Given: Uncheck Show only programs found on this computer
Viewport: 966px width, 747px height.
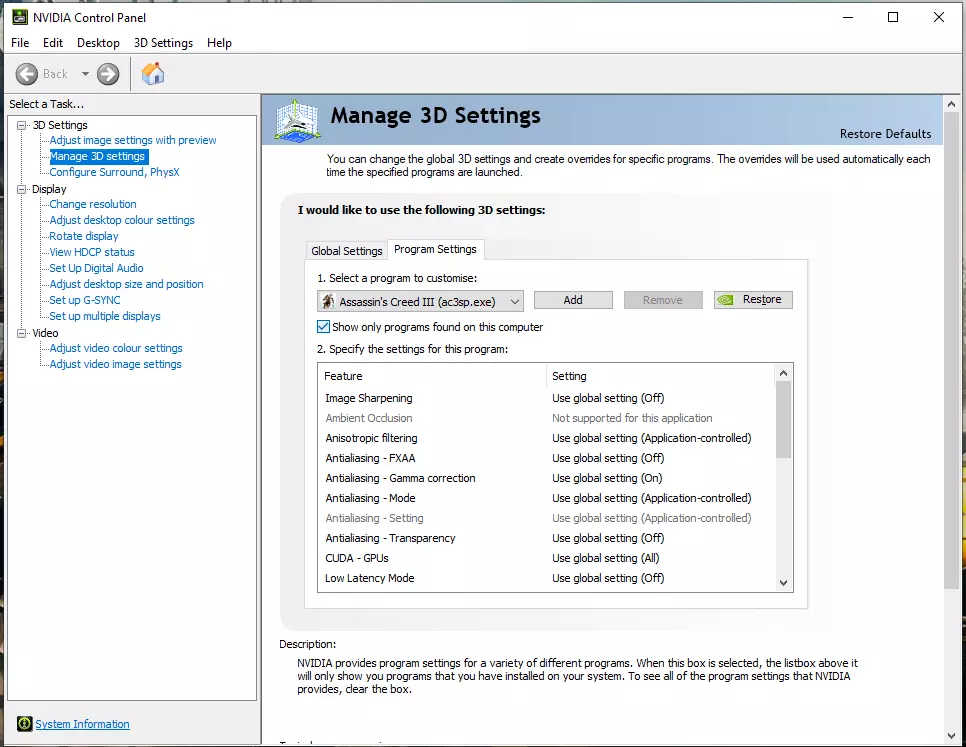Looking at the screenshot, I should tap(323, 327).
